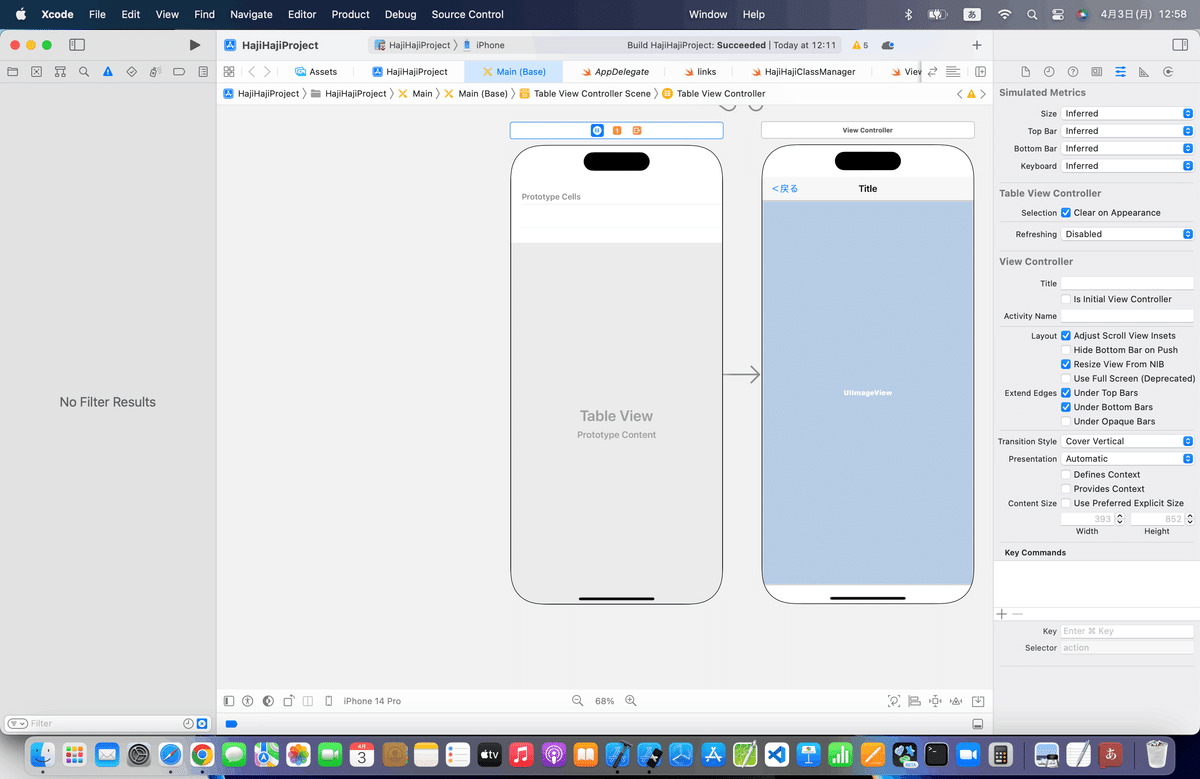Open the Report navigator icon
Screen dimensions: 1200x779
(203, 72)
